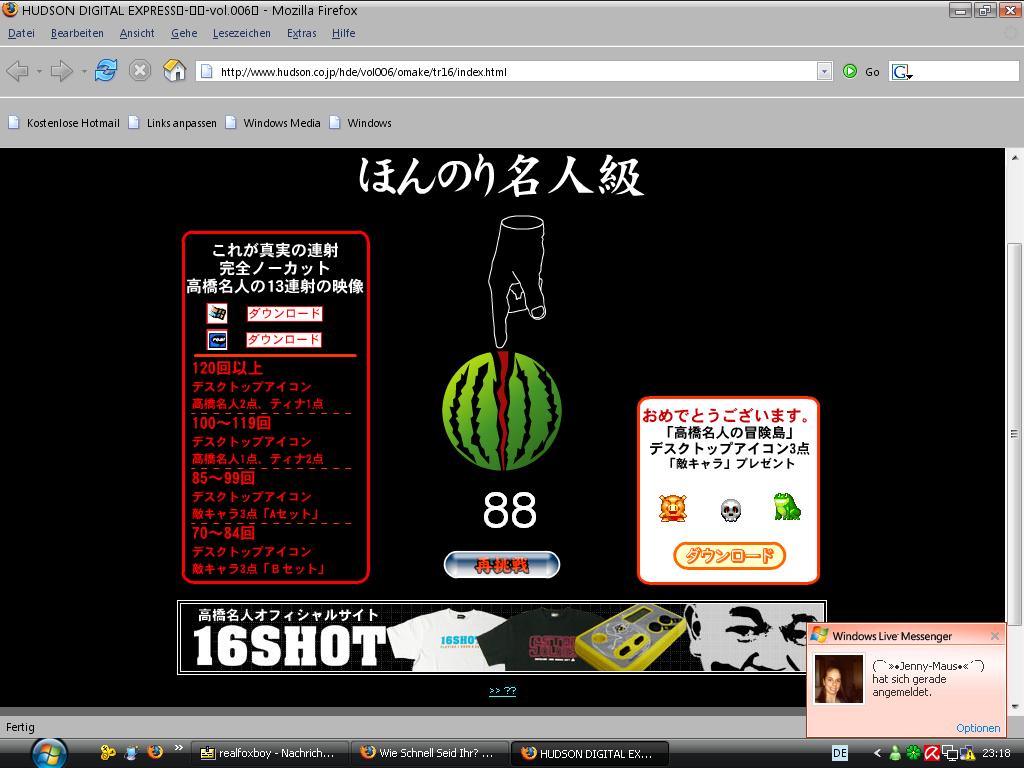Click the second red ダウンロード video link
The width and height of the screenshot is (1024, 768).
(284, 340)
